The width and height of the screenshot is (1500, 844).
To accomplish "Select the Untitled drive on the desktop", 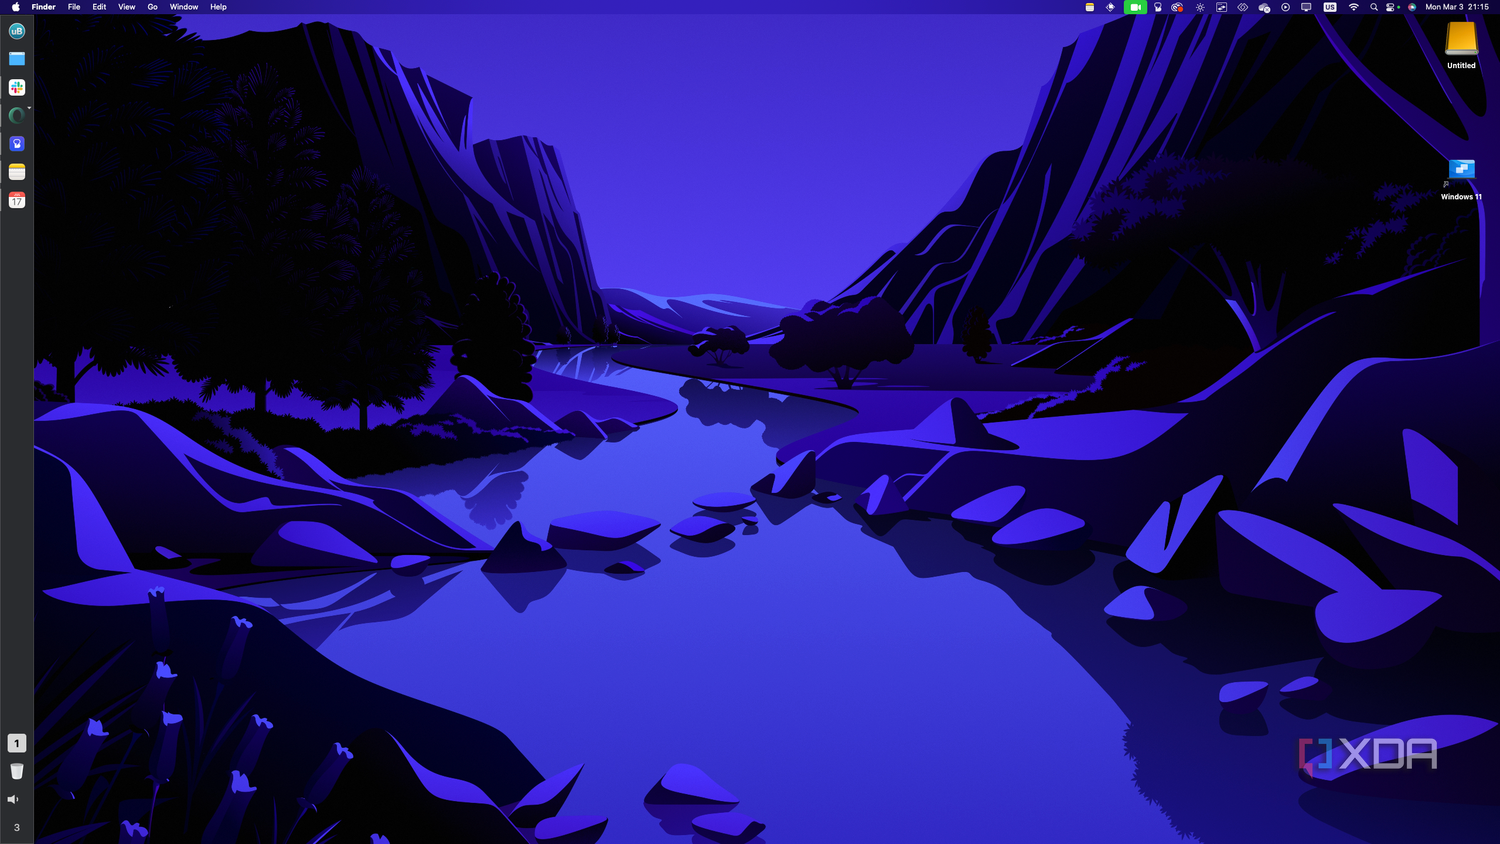I will (1461, 40).
